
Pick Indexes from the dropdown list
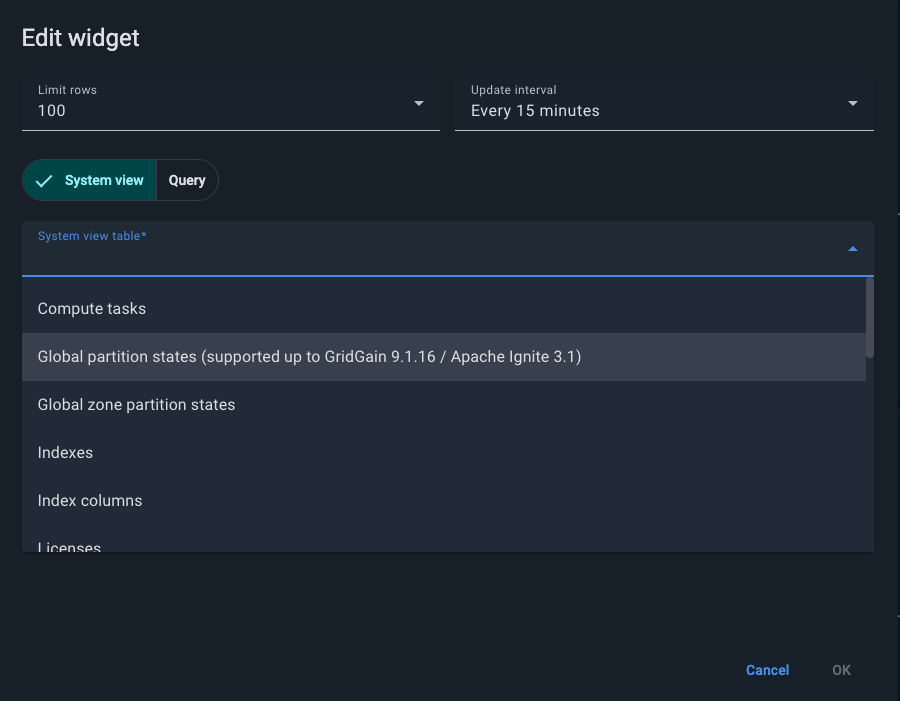(65, 453)
